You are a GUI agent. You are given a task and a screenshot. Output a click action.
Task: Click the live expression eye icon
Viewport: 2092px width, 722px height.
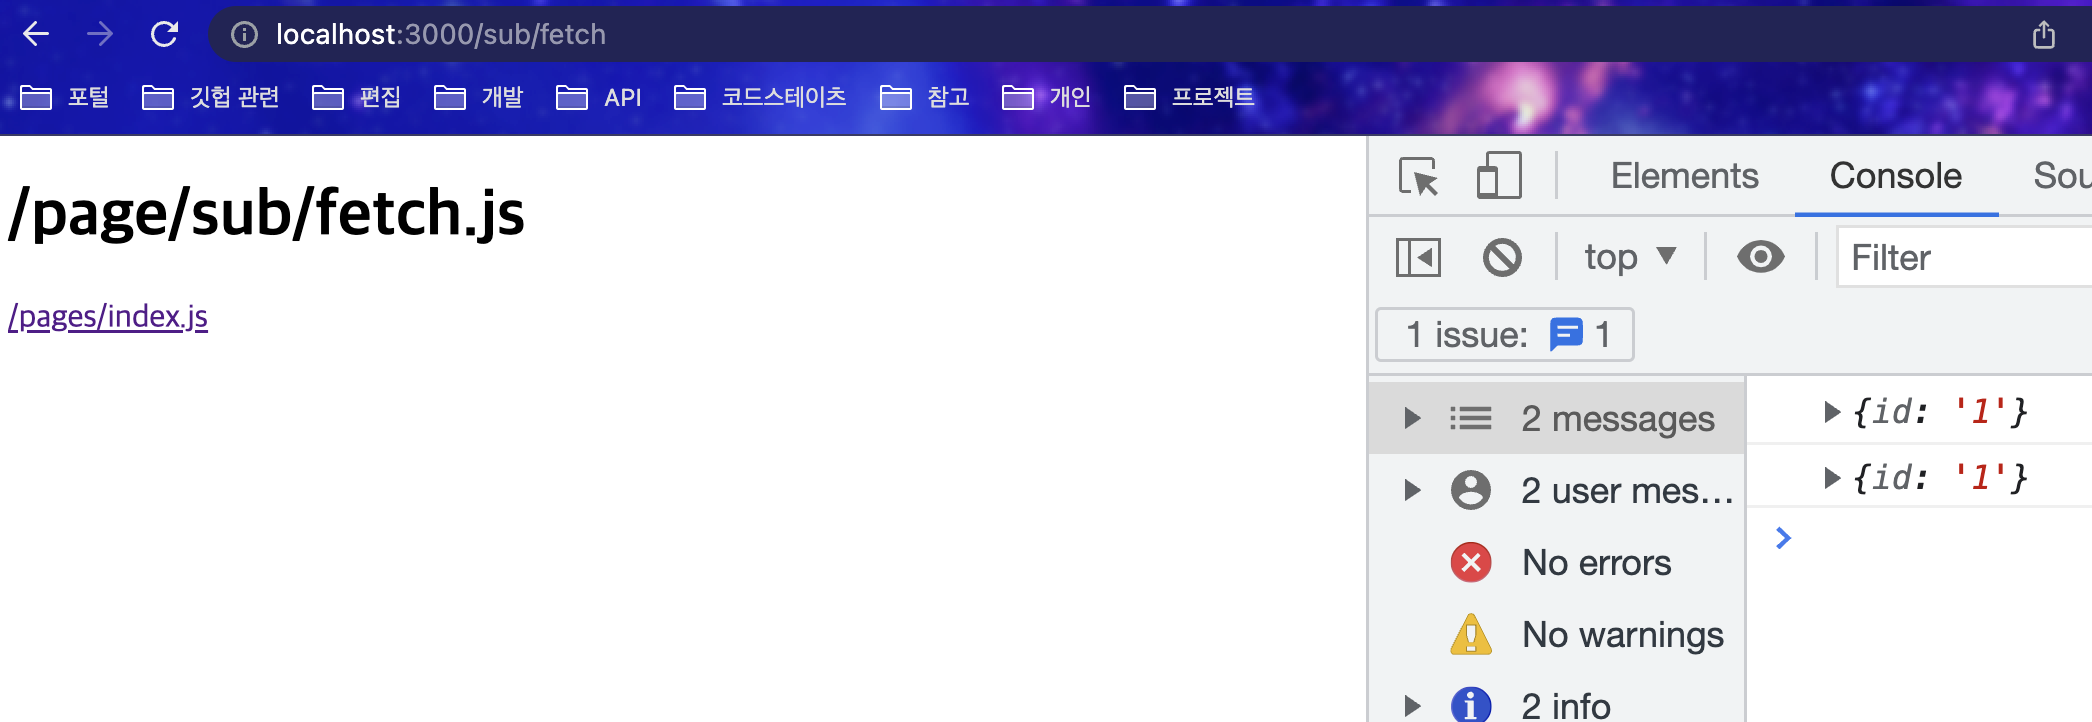(1761, 257)
